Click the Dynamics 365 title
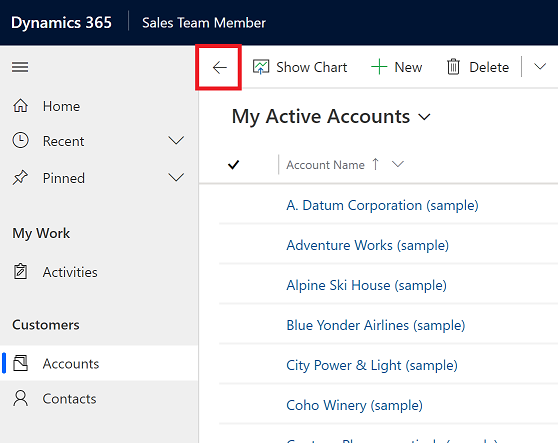558x443 pixels. (61, 22)
